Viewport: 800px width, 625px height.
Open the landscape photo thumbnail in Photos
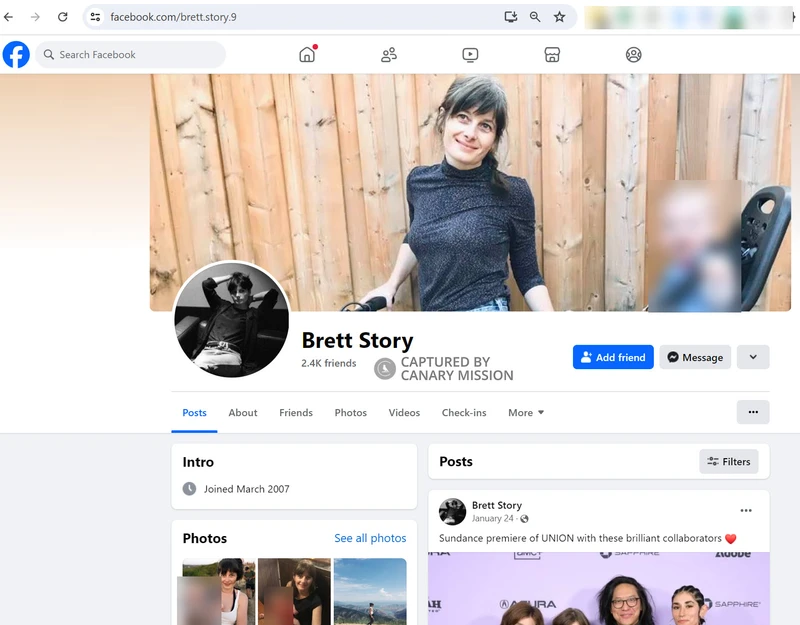[x=370, y=591]
